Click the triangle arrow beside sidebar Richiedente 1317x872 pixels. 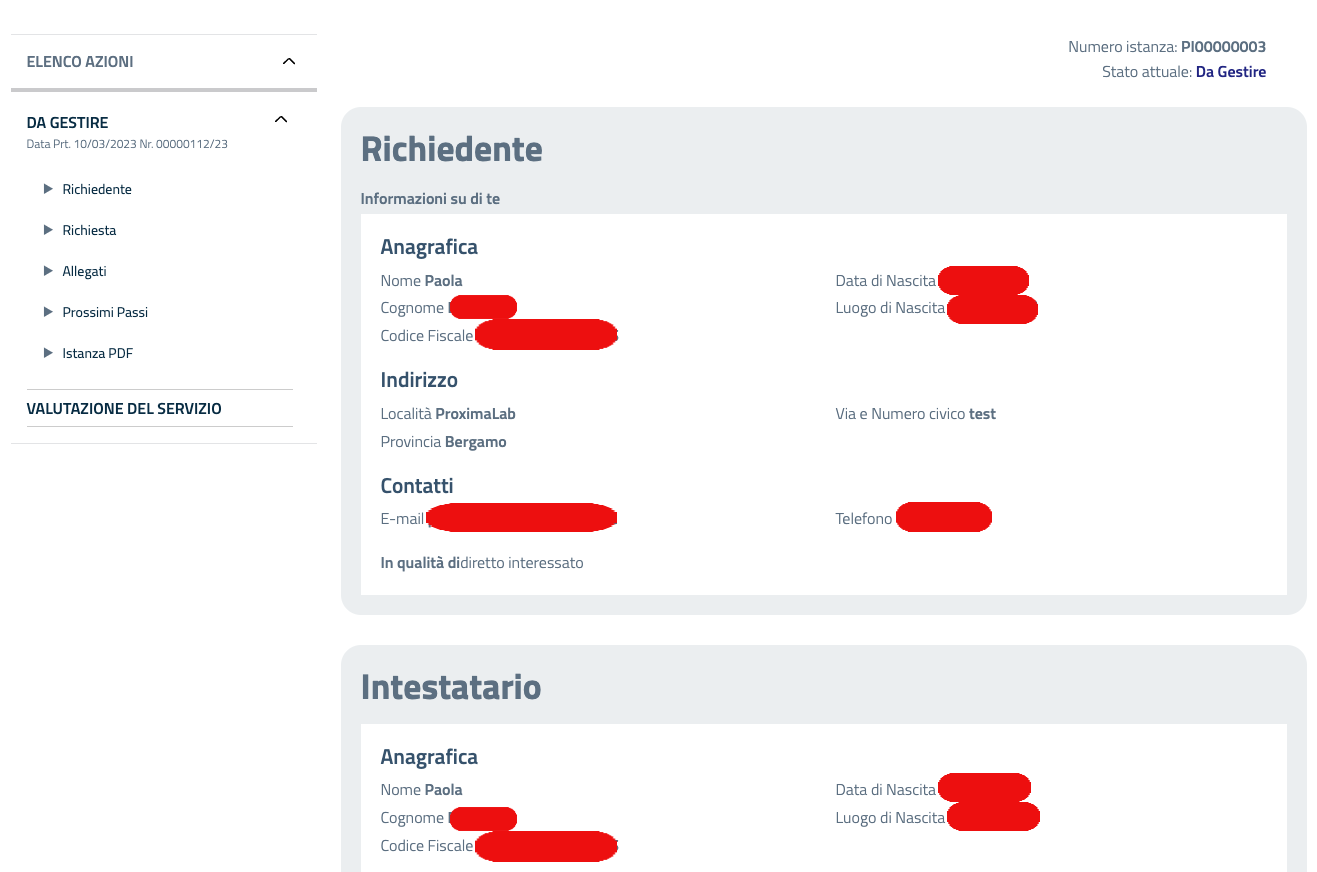pos(48,189)
